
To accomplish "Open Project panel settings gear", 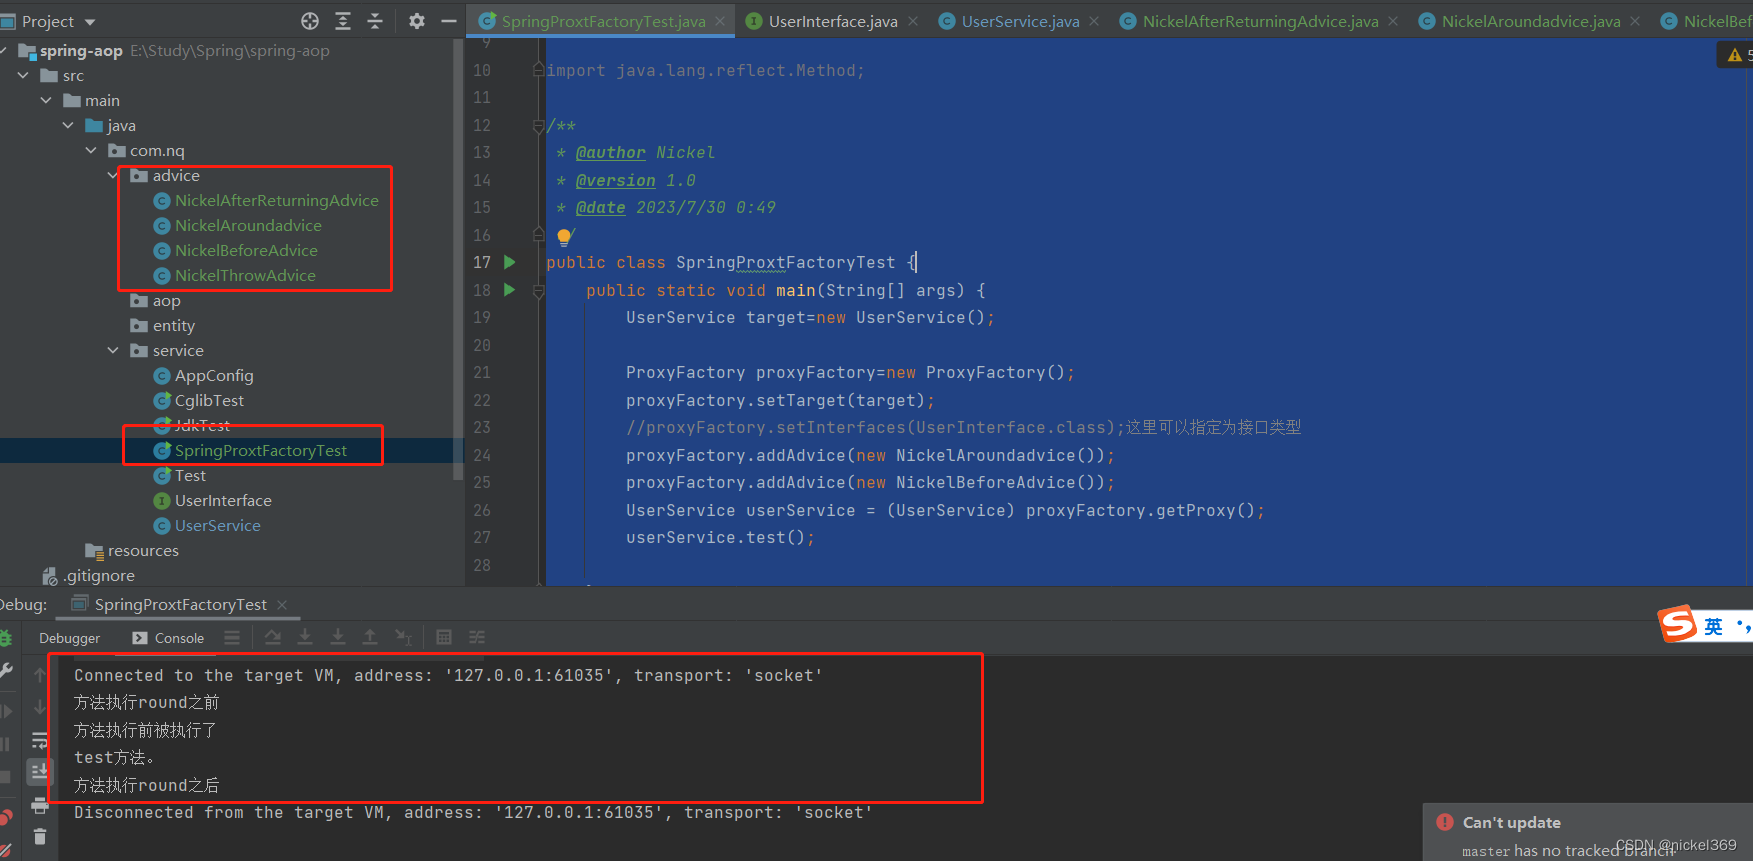I will click(x=417, y=21).
